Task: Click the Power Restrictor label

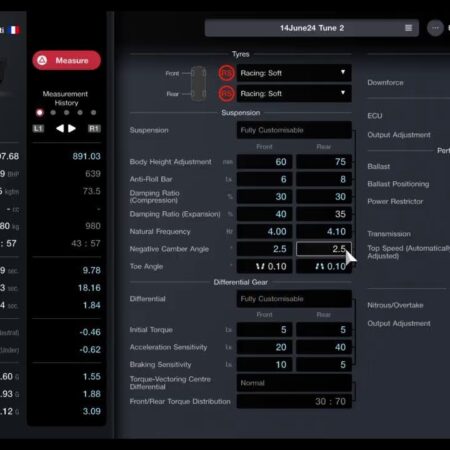Action: coord(395,201)
